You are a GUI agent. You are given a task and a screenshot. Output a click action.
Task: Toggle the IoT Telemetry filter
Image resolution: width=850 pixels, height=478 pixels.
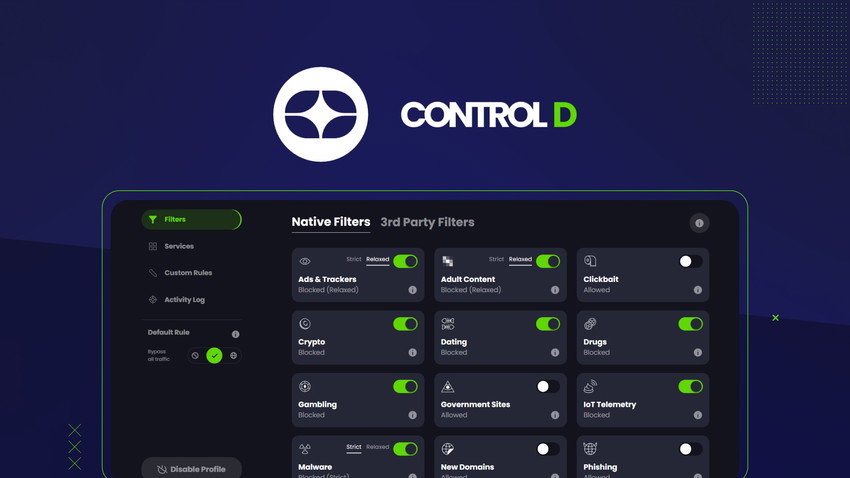click(690, 386)
